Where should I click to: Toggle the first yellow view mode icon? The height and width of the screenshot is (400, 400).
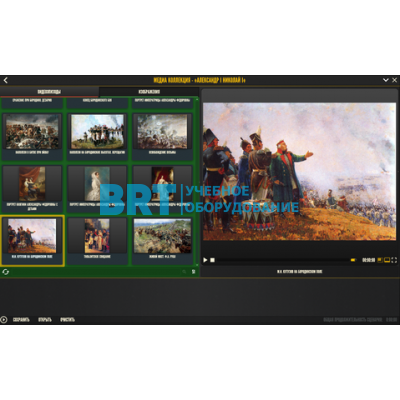tap(380, 260)
